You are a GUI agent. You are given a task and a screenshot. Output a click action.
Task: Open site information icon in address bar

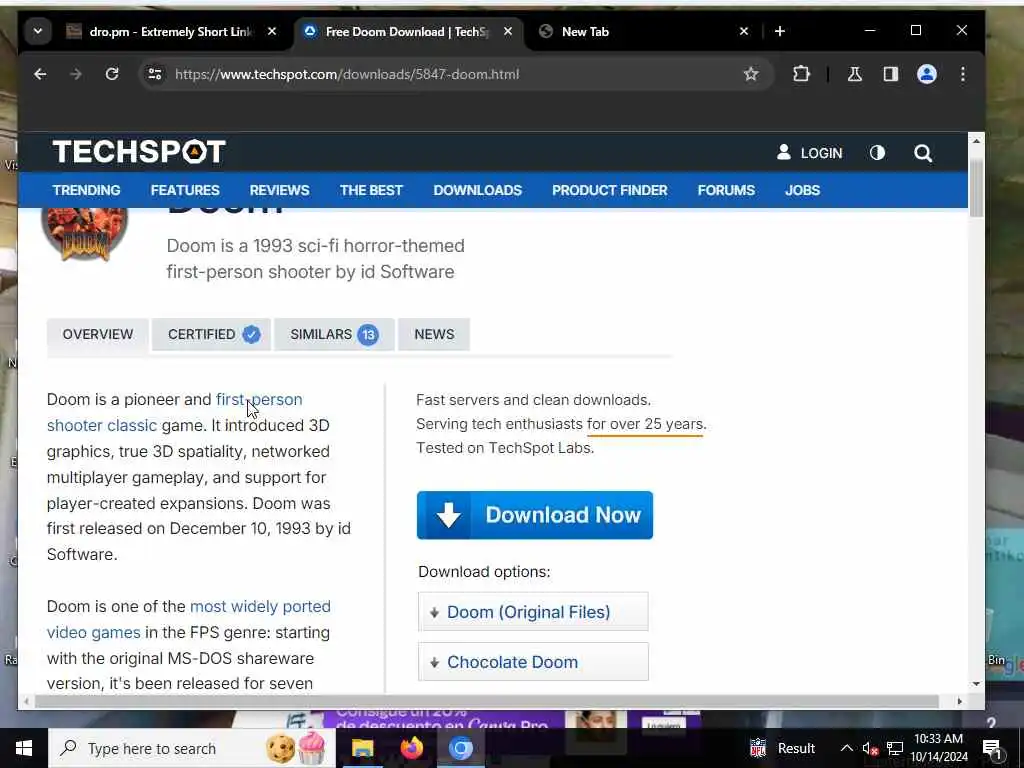155,74
